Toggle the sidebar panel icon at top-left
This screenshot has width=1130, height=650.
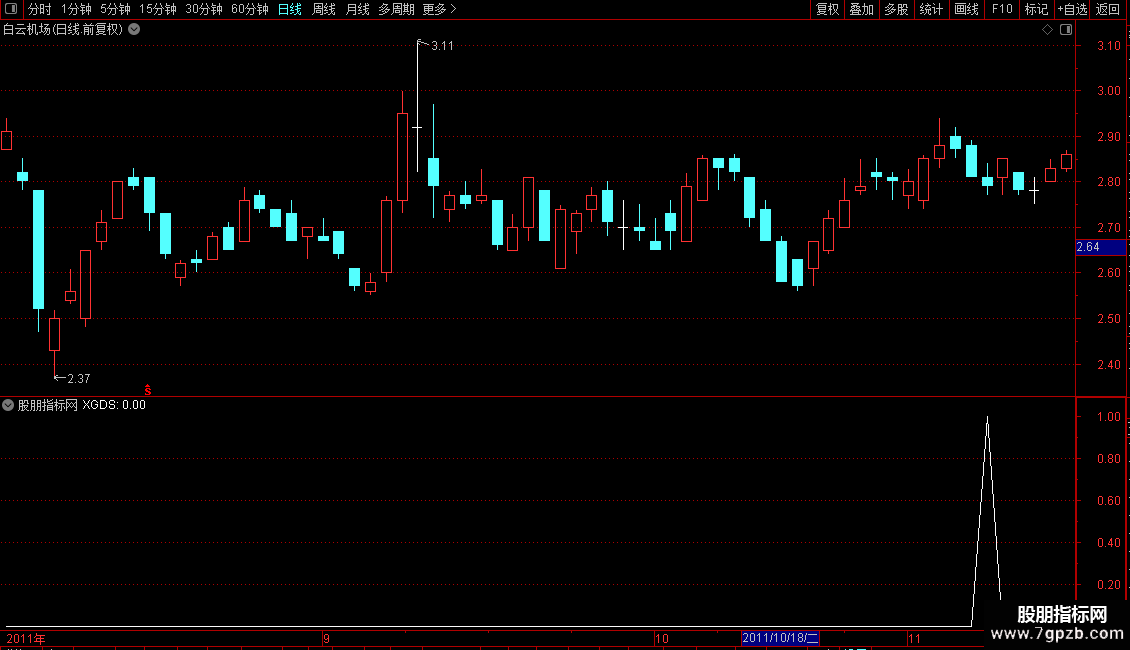click(11, 9)
